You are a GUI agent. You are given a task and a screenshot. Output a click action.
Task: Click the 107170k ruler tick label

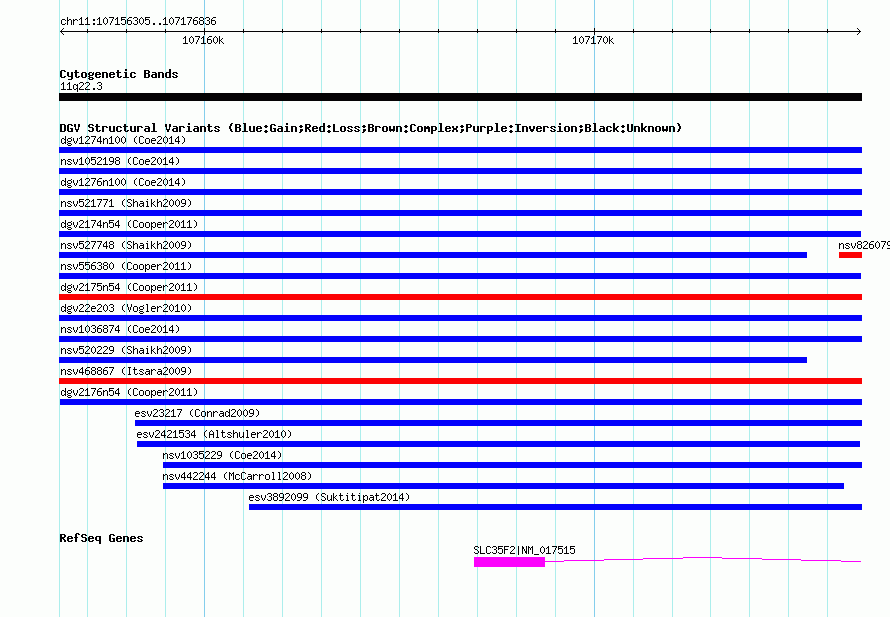(x=593, y=40)
